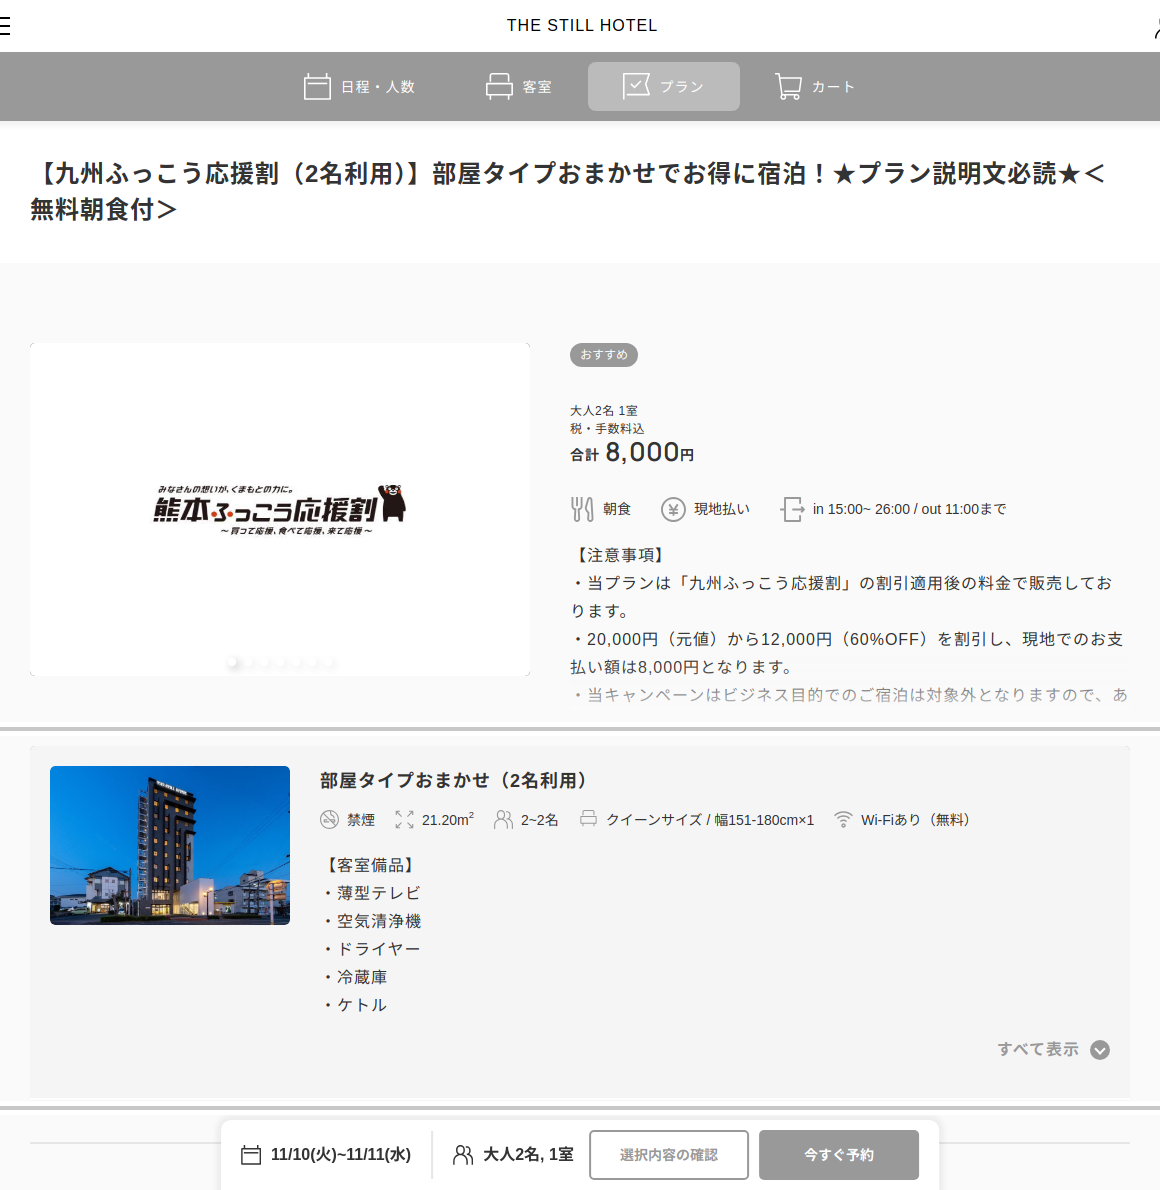Click the calendar icon in step bar

[317, 87]
